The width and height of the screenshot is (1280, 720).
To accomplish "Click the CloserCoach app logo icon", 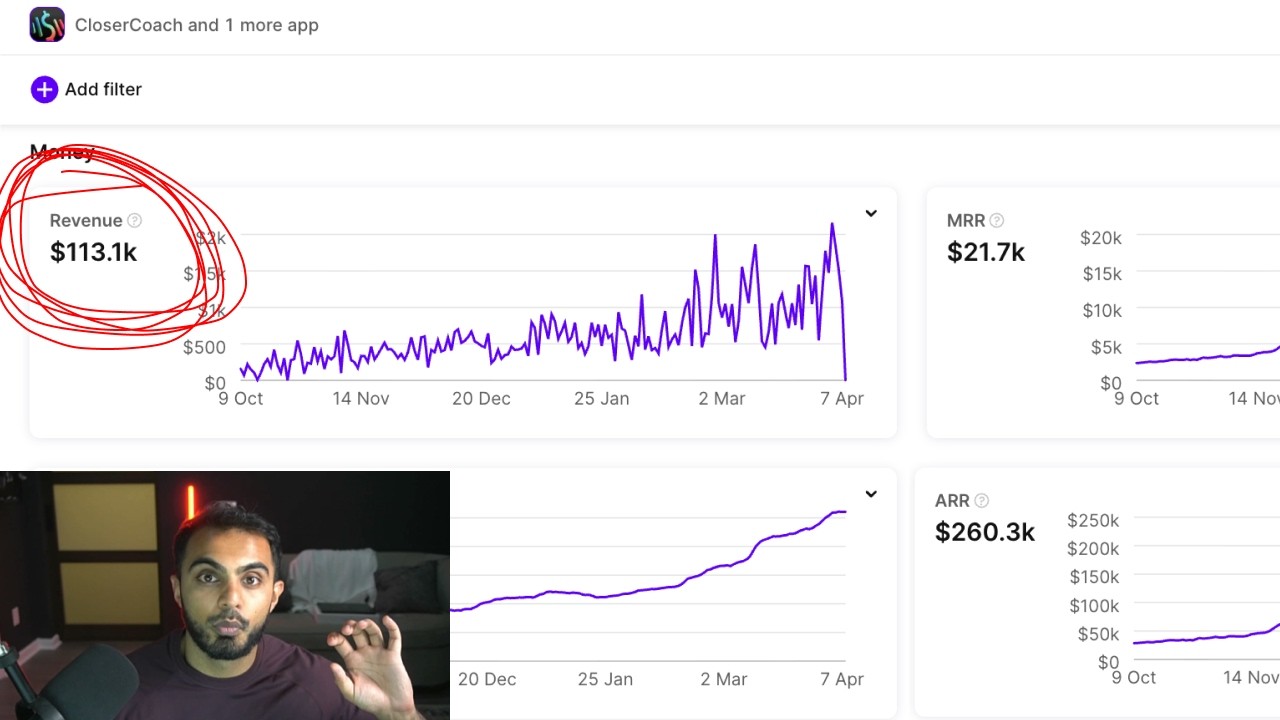I will [x=47, y=25].
